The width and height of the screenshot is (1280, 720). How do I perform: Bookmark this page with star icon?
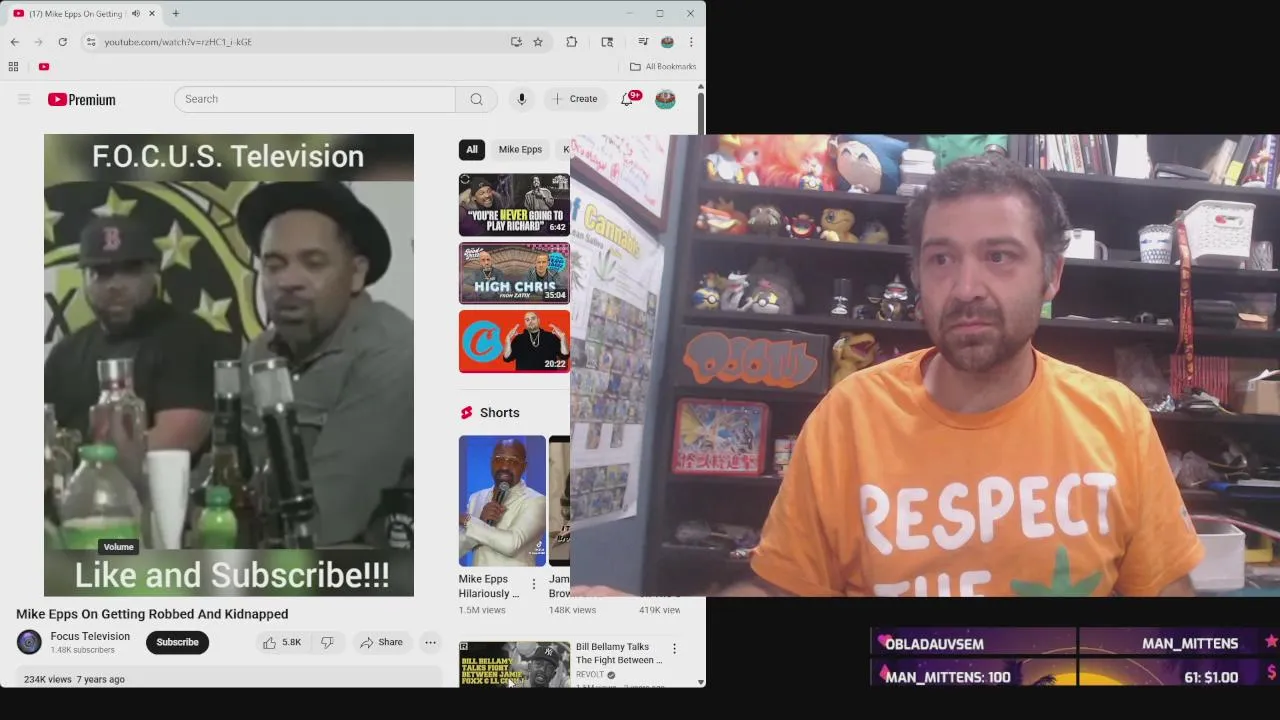pyautogui.click(x=538, y=42)
